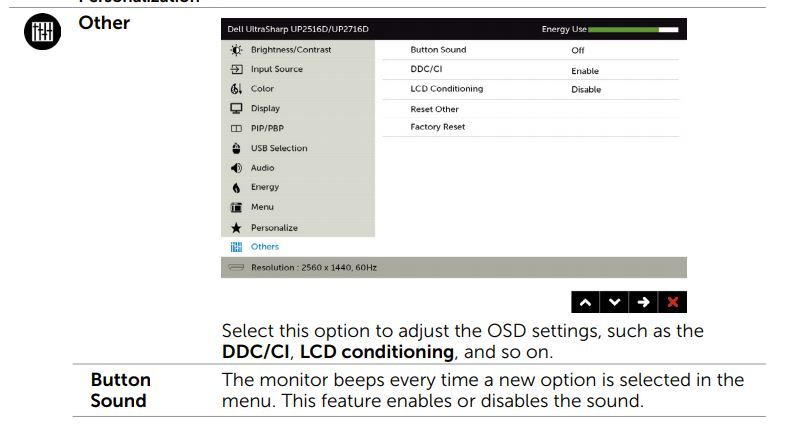Click the Audio speaker icon
The image size is (791, 438).
[236, 168]
